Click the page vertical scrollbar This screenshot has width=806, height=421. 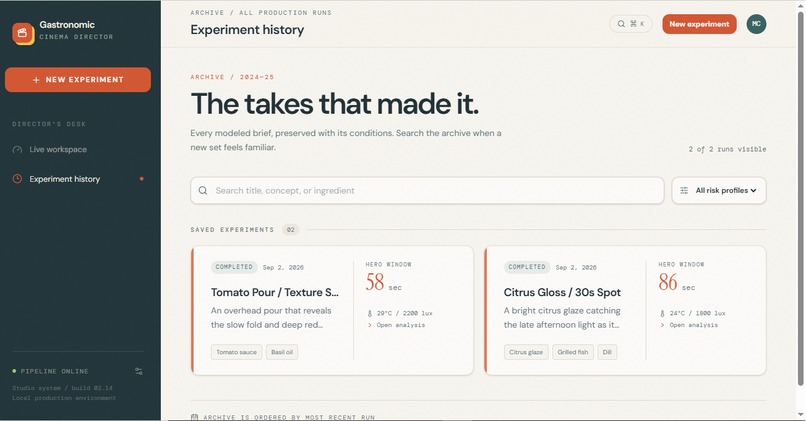pos(800,198)
